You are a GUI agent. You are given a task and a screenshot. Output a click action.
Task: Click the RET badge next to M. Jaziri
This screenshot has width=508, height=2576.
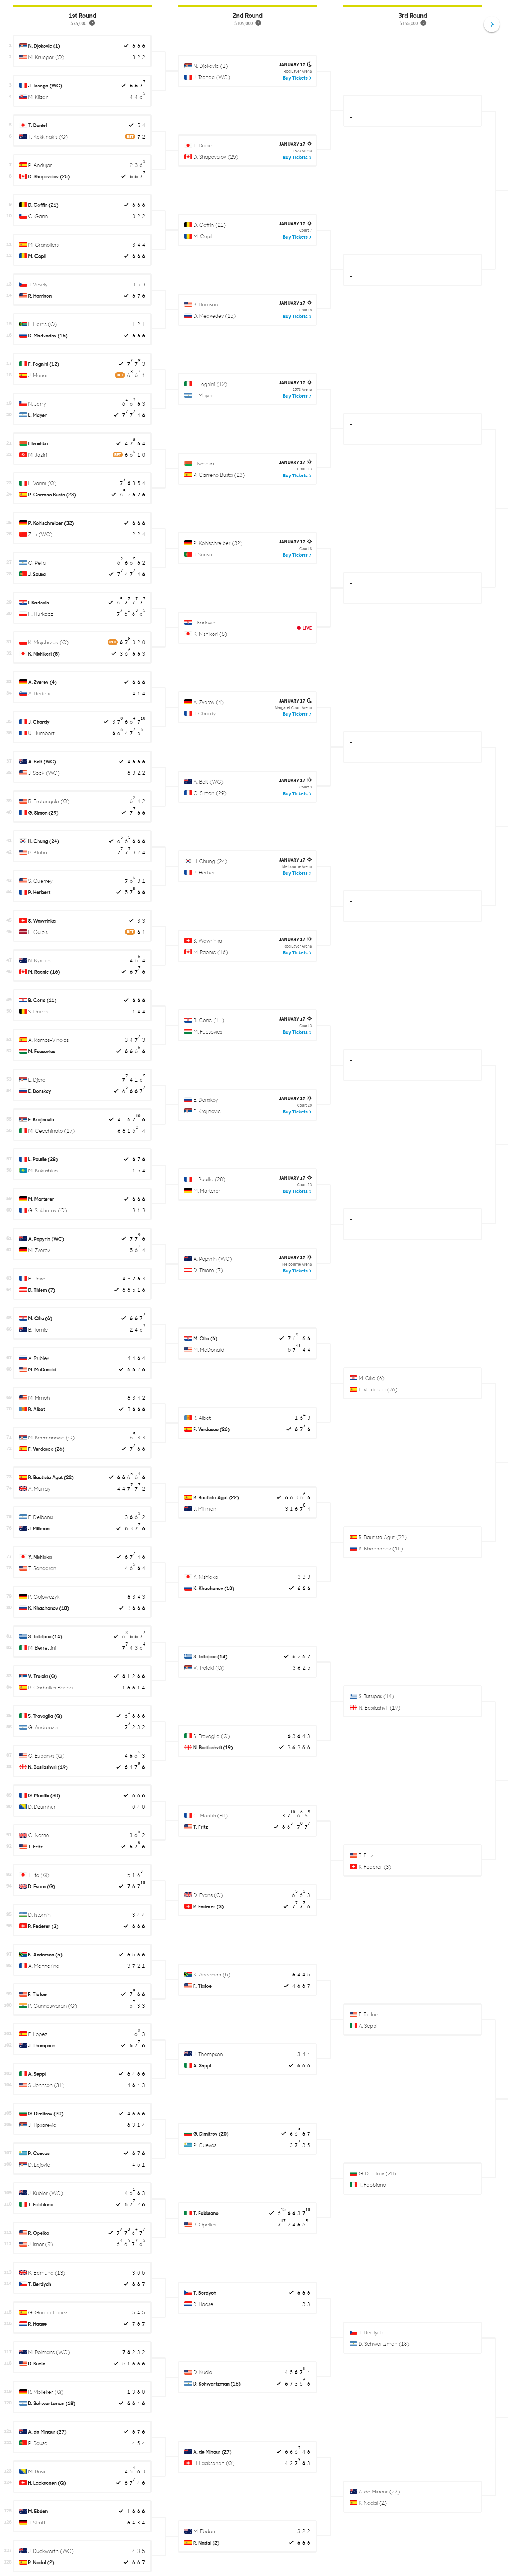(x=117, y=455)
